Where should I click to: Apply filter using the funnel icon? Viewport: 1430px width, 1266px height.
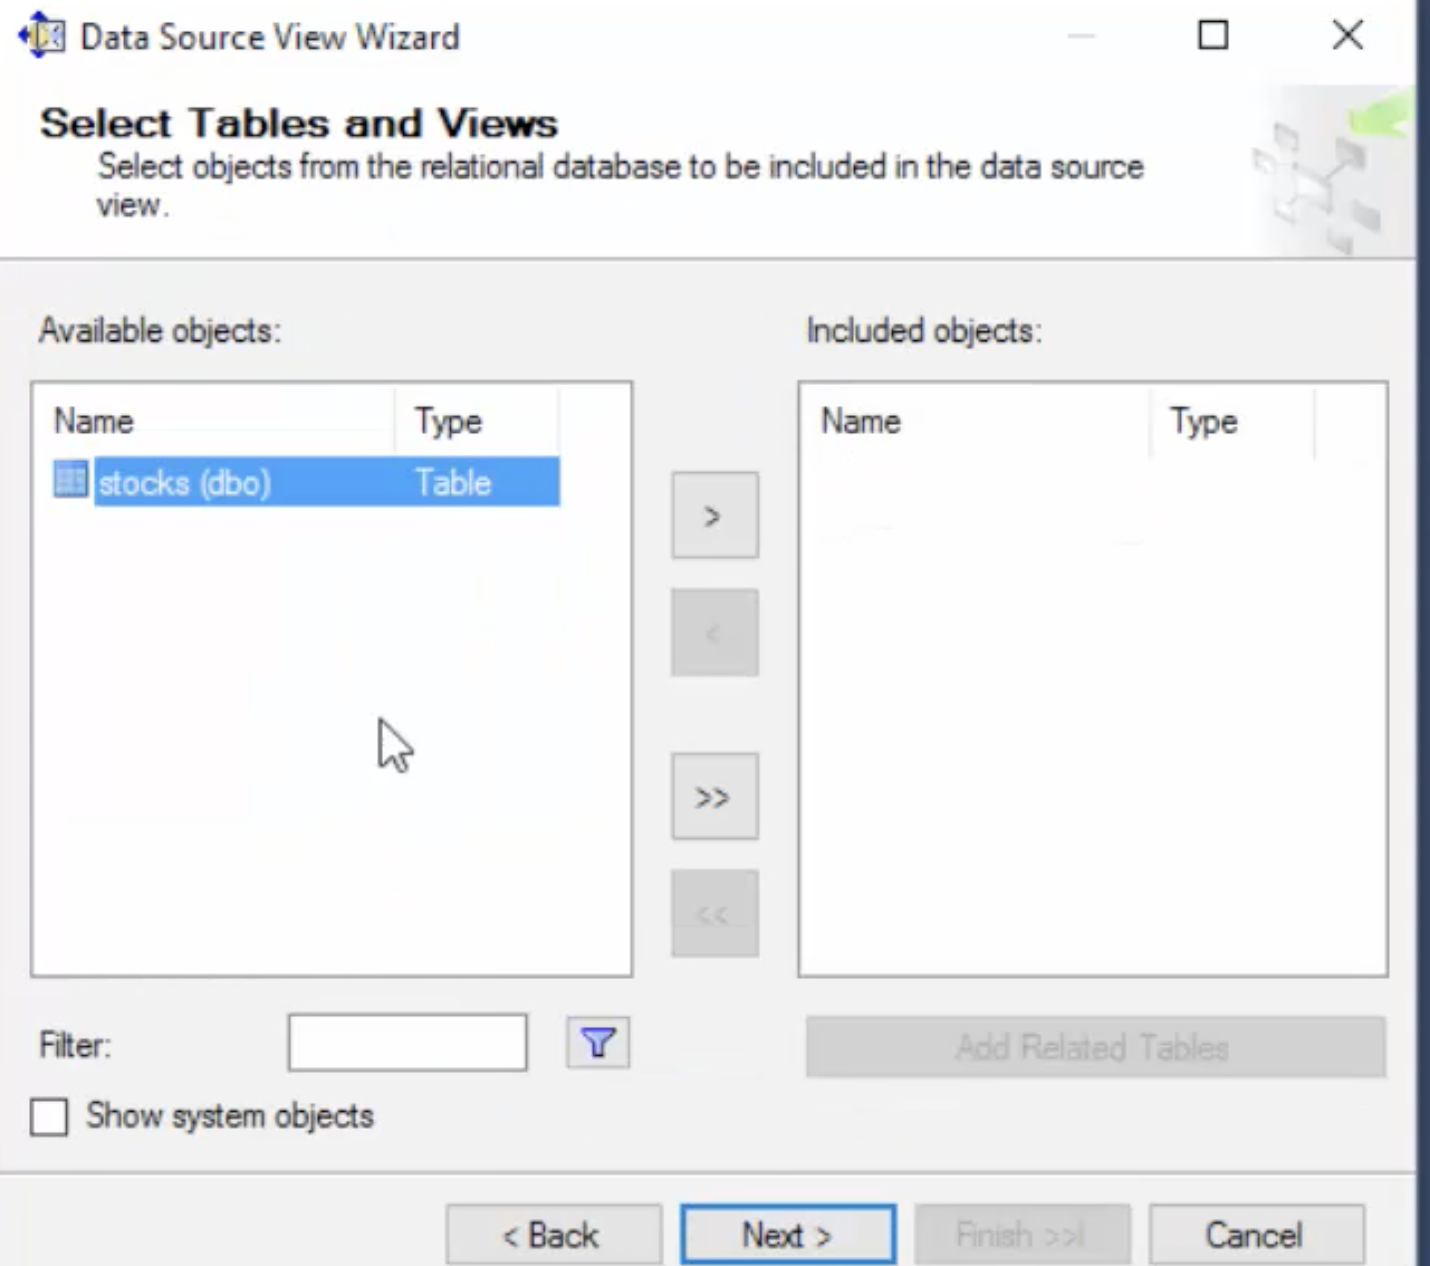tap(598, 1043)
